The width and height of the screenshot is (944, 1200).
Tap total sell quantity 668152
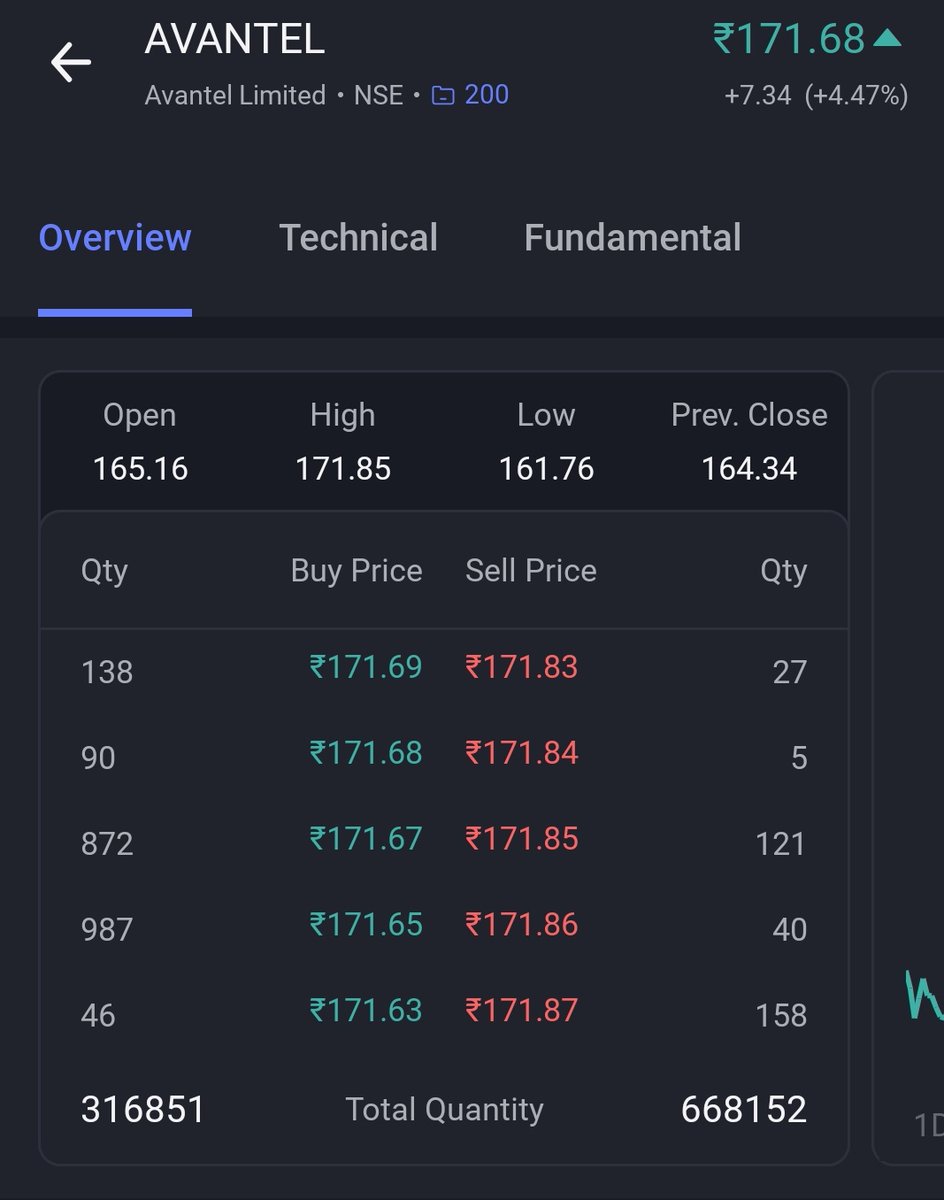point(744,1109)
